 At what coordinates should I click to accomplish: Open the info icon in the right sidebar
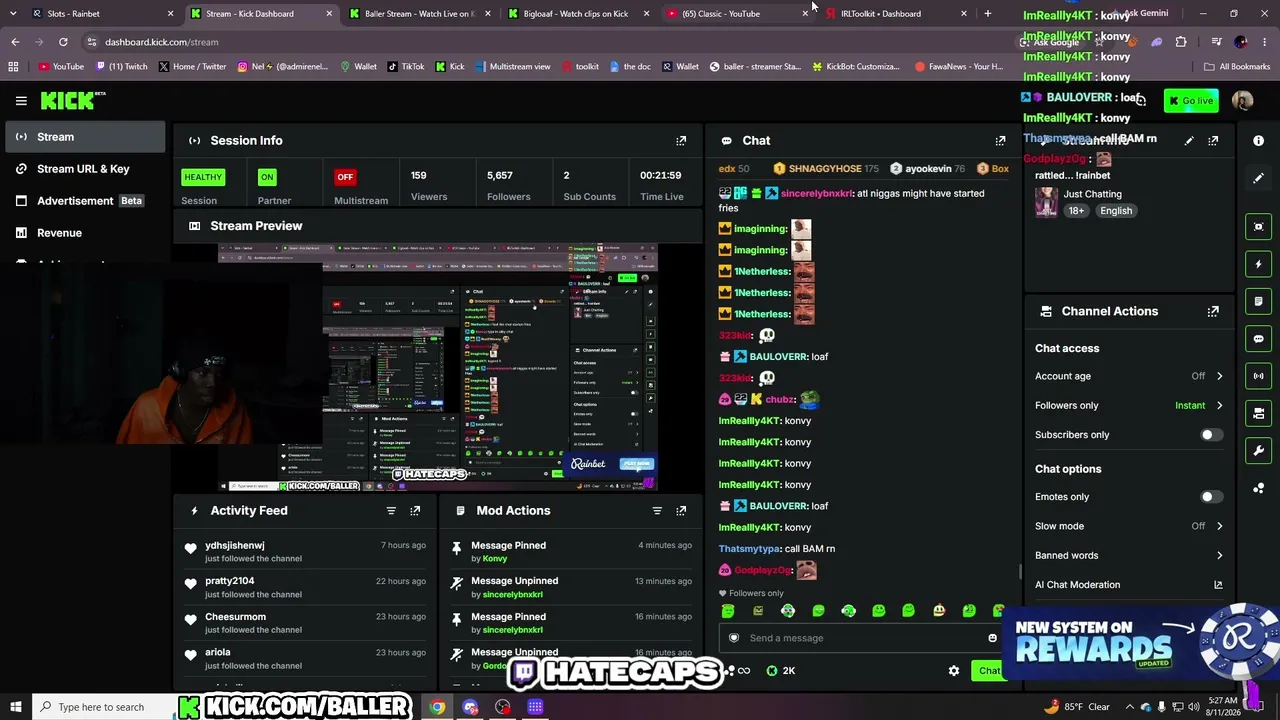[1258, 141]
